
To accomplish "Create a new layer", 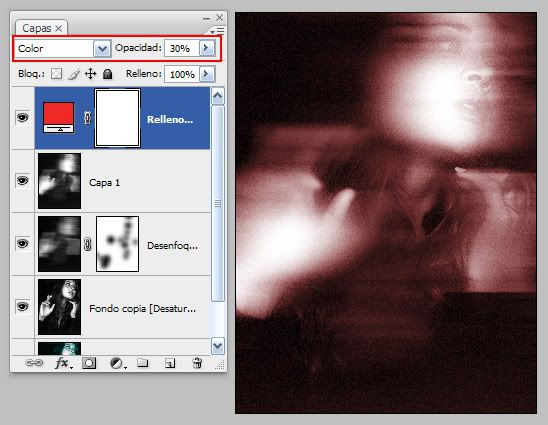I will 170,363.
